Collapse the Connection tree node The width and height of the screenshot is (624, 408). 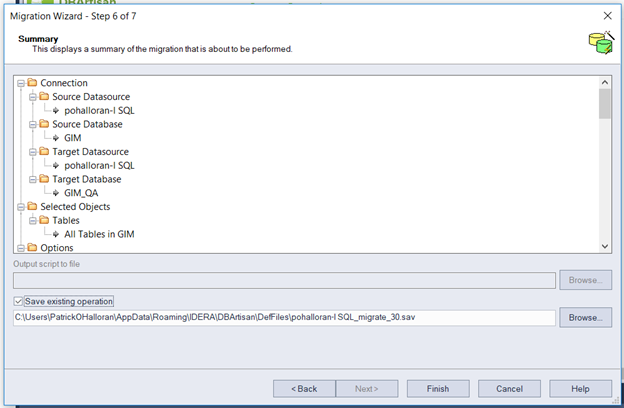21,83
